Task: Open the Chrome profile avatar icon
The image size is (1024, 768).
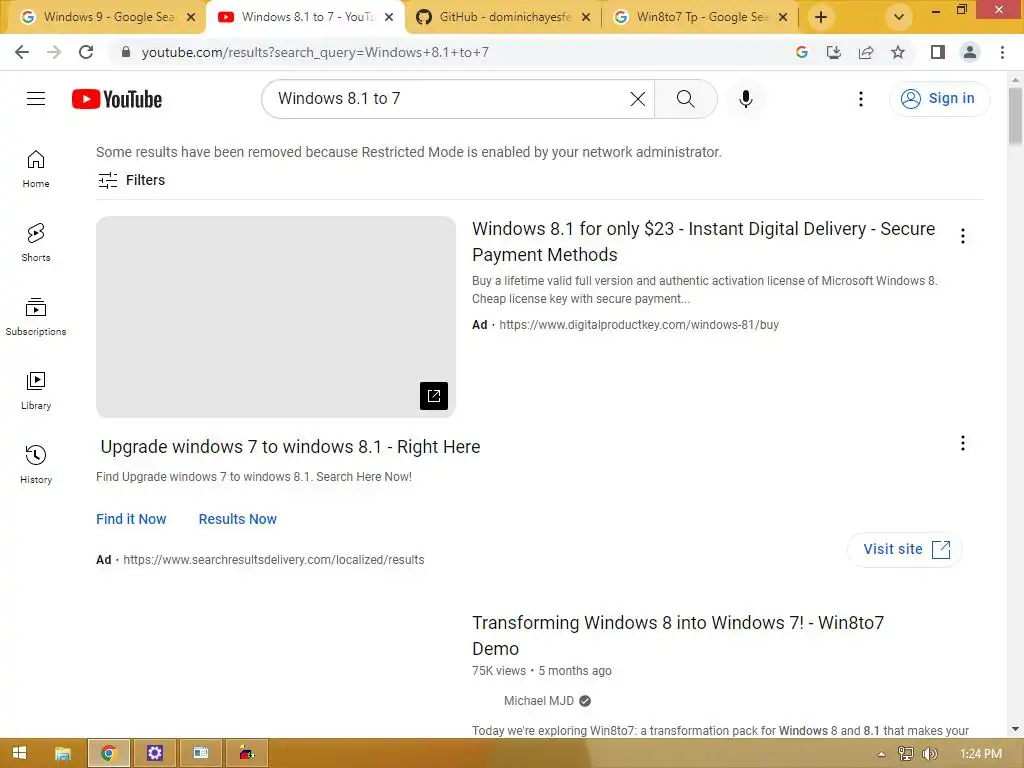Action: 970,52
